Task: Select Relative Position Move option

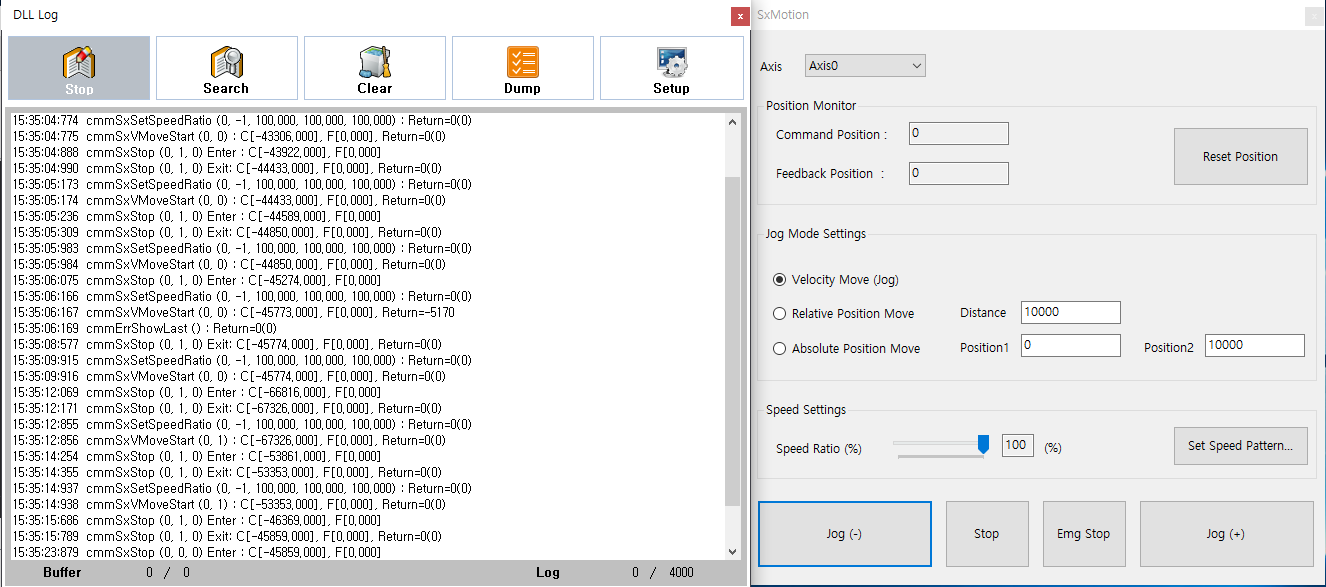Action: (x=780, y=314)
